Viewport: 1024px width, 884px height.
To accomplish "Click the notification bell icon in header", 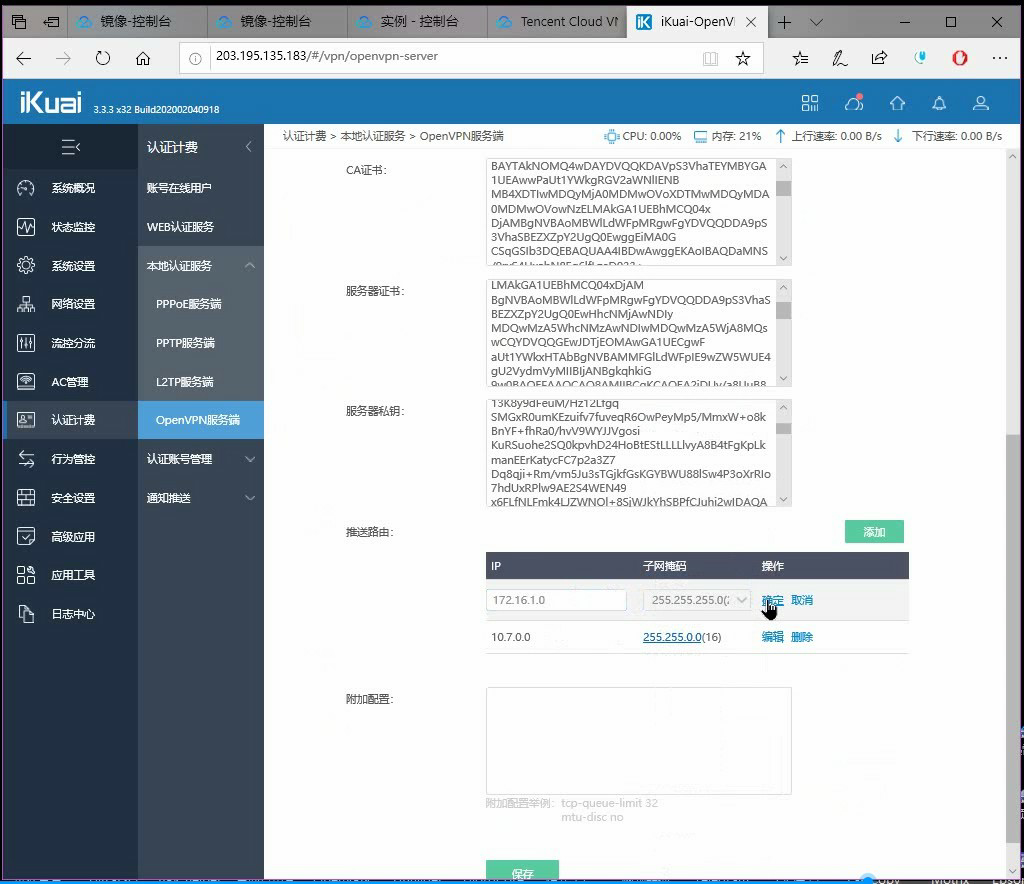I will coord(939,104).
